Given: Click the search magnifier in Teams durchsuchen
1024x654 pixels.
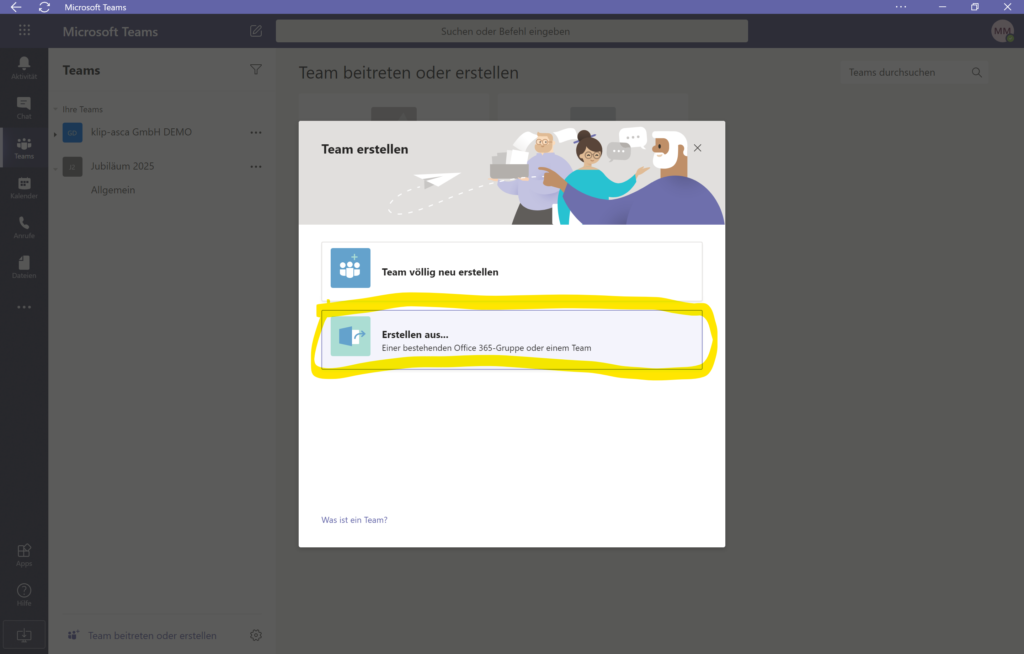Looking at the screenshot, I should click(x=976, y=73).
